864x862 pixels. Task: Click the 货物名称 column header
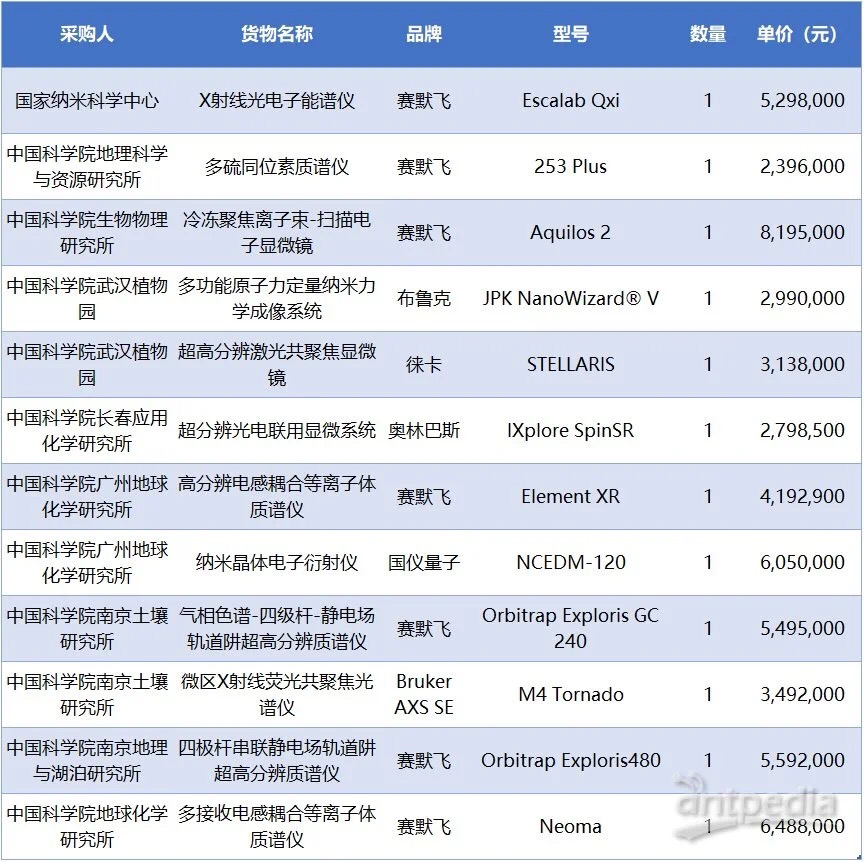pyautogui.click(x=277, y=34)
